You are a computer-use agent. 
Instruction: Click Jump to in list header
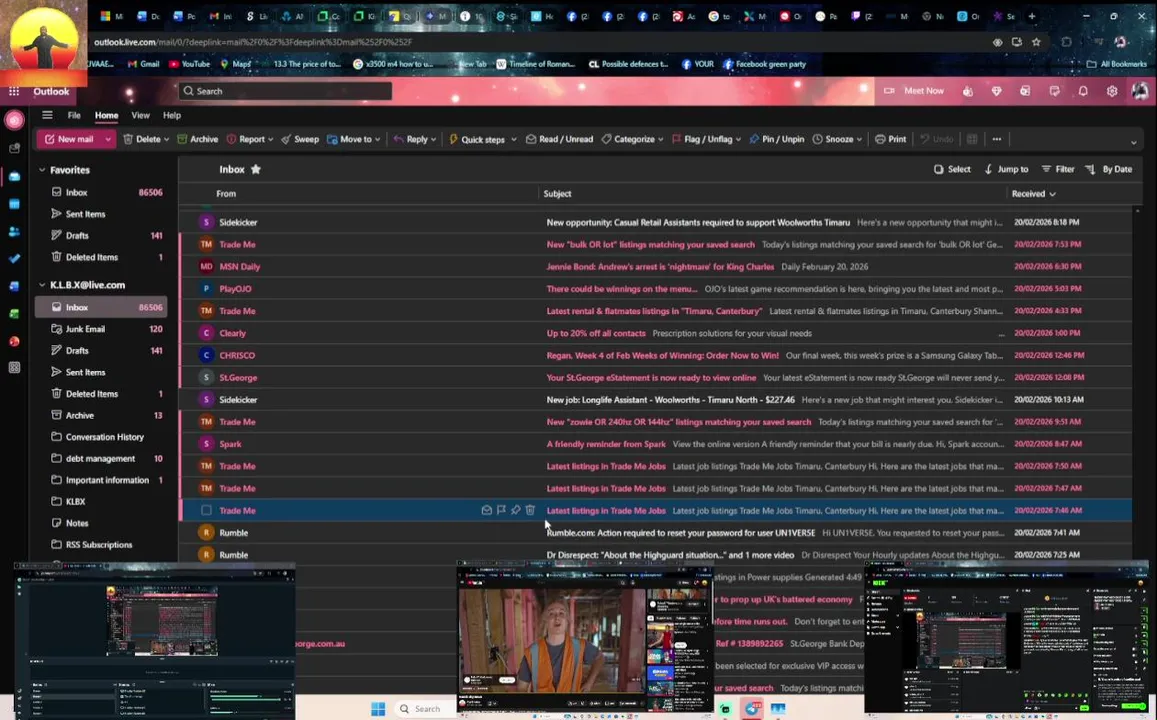pos(1006,169)
